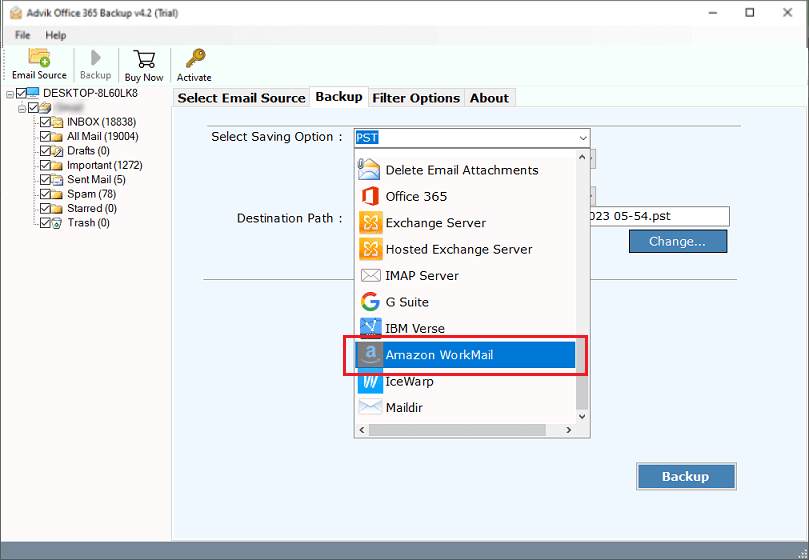
Task: Toggle the Starred (0) checkbox
Action: [x=45, y=209]
